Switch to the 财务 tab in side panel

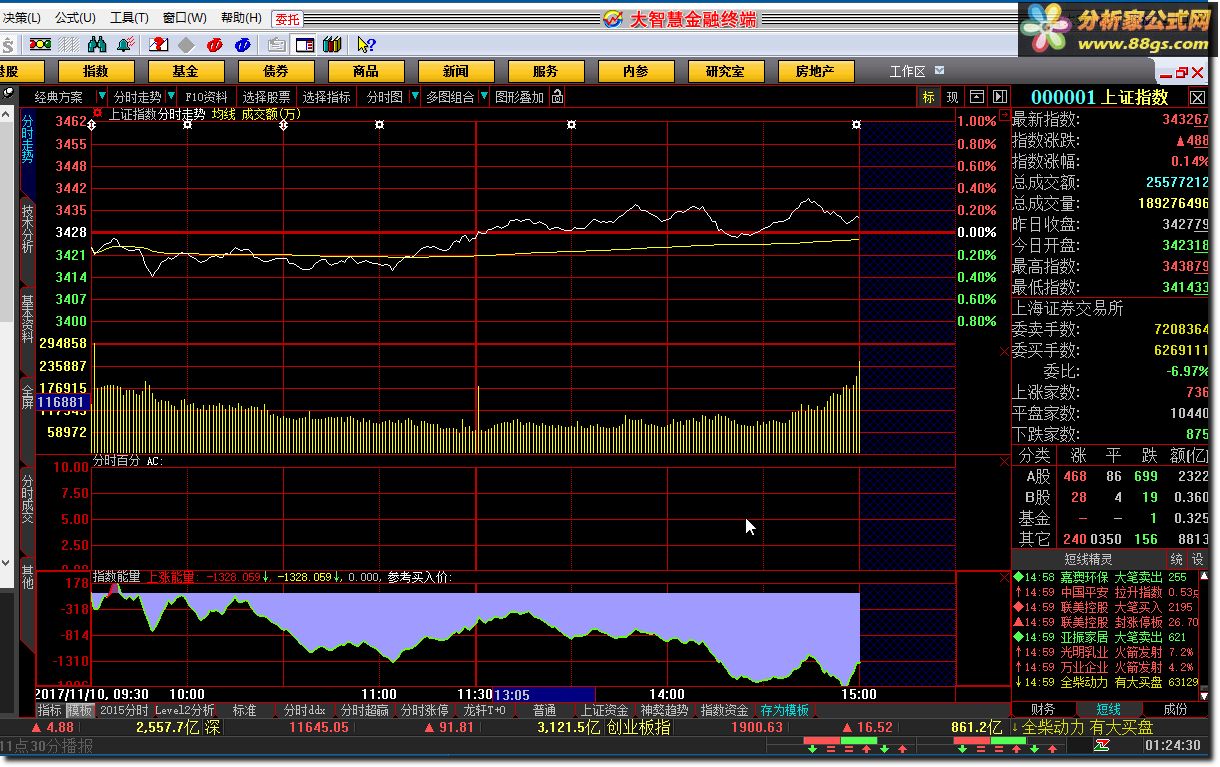point(1044,709)
